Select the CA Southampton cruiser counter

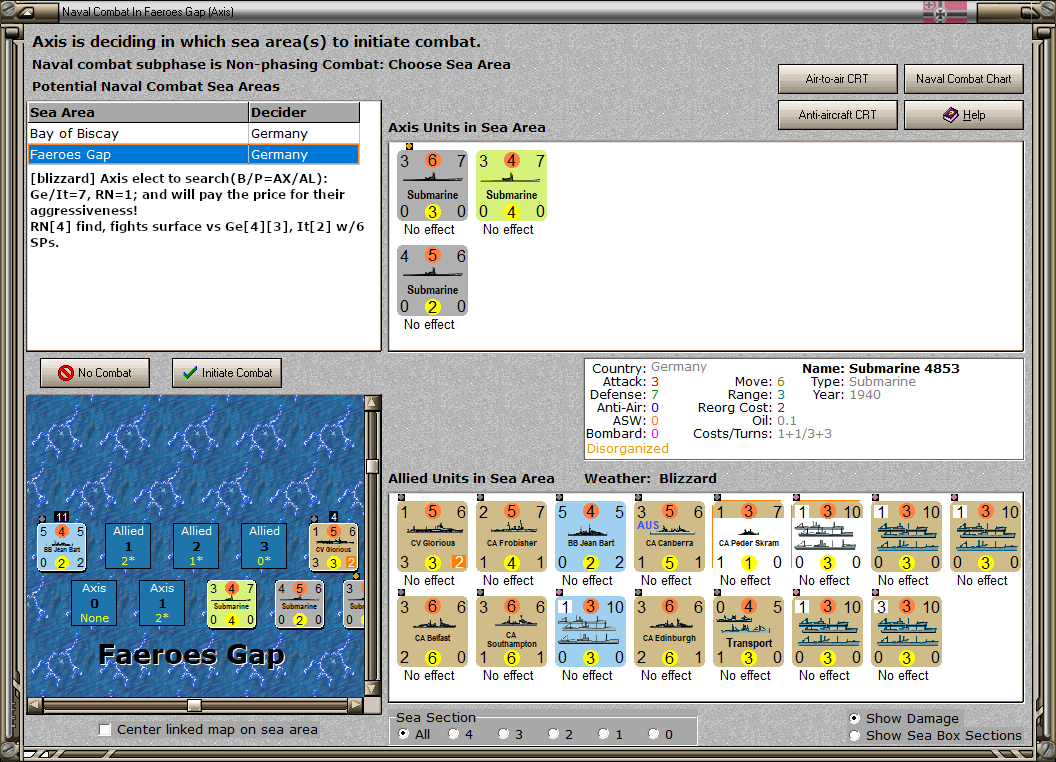[511, 631]
